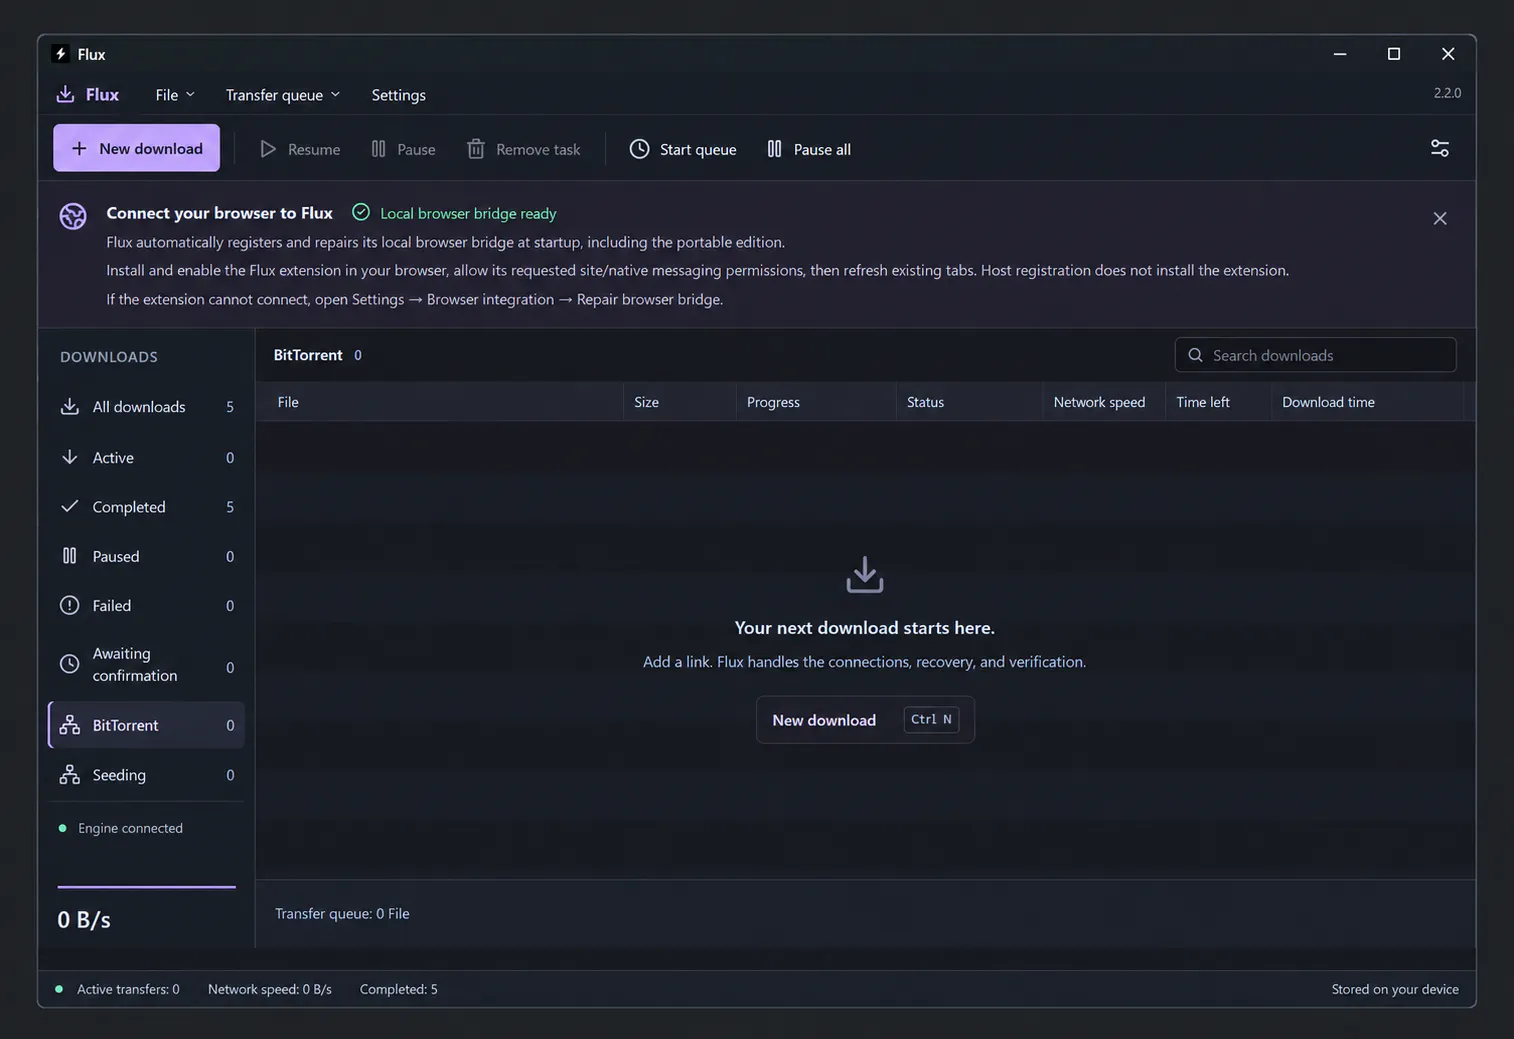This screenshot has width=1514, height=1039.
Task: Dismiss the browser connection banner
Action: [1439, 218]
